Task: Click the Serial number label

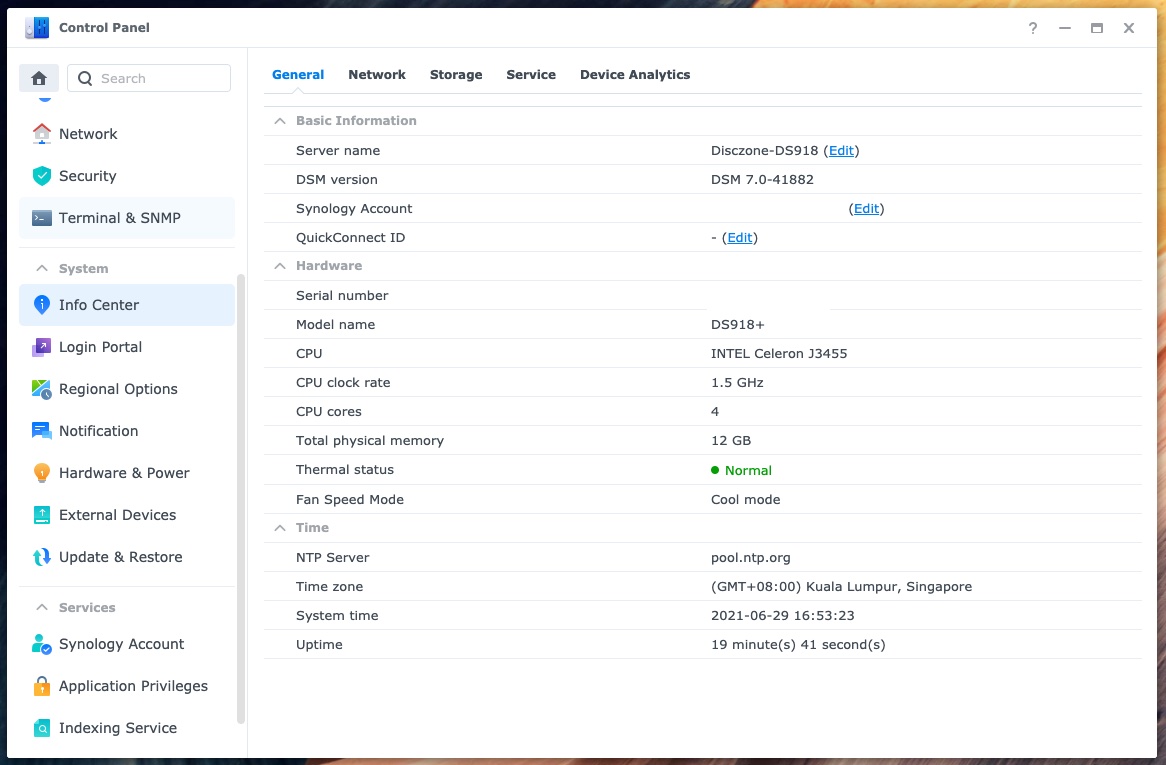Action: coord(342,296)
